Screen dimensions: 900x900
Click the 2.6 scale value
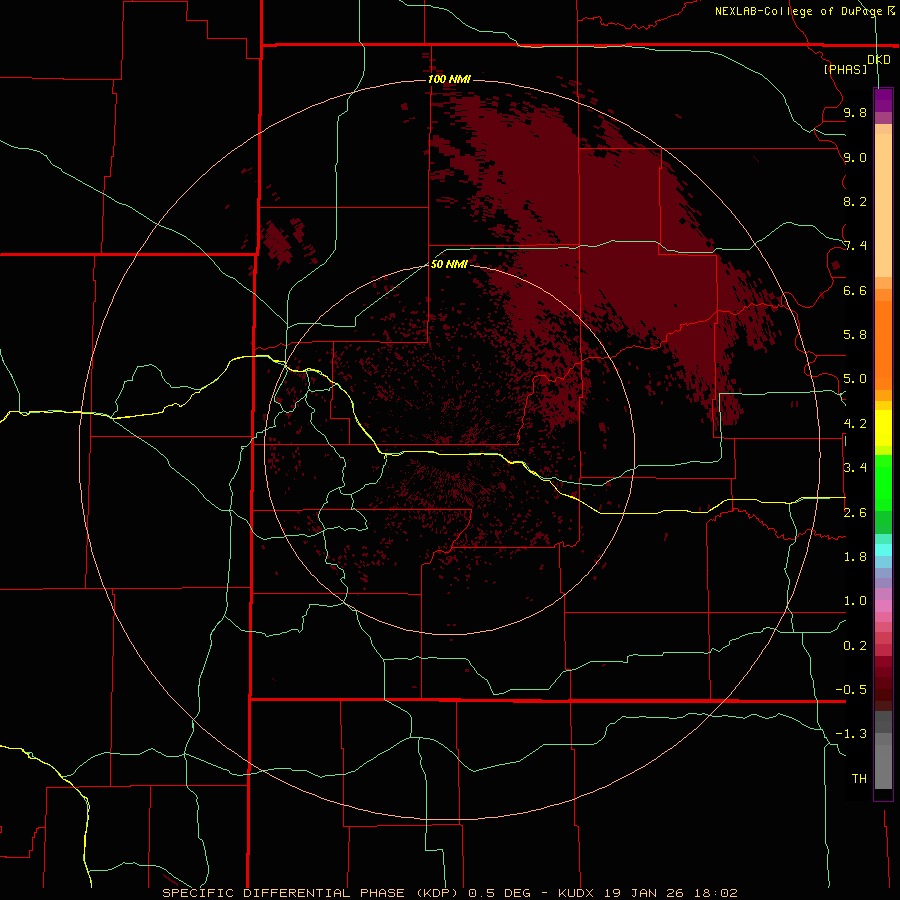click(x=855, y=513)
